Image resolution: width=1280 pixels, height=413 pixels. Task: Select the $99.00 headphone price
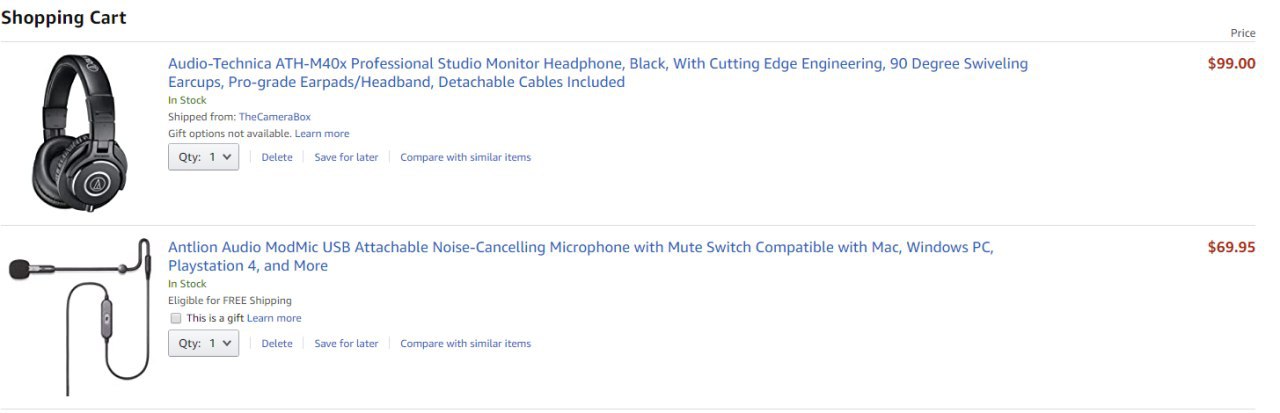[x=1231, y=64]
